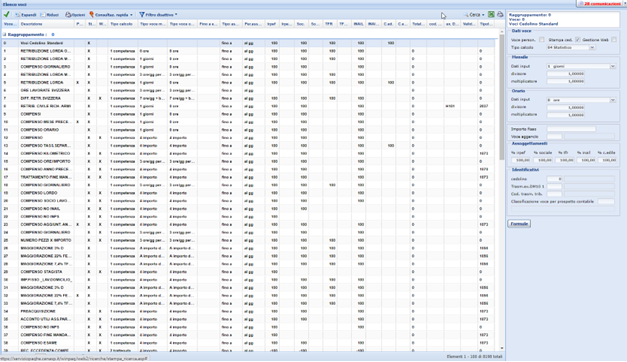Click the Importo fisso field

tap(571, 129)
